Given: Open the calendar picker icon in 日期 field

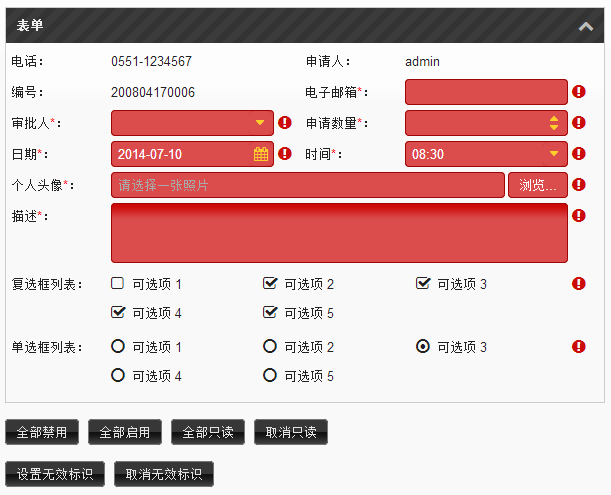Looking at the screenshot, I should 261,154.
